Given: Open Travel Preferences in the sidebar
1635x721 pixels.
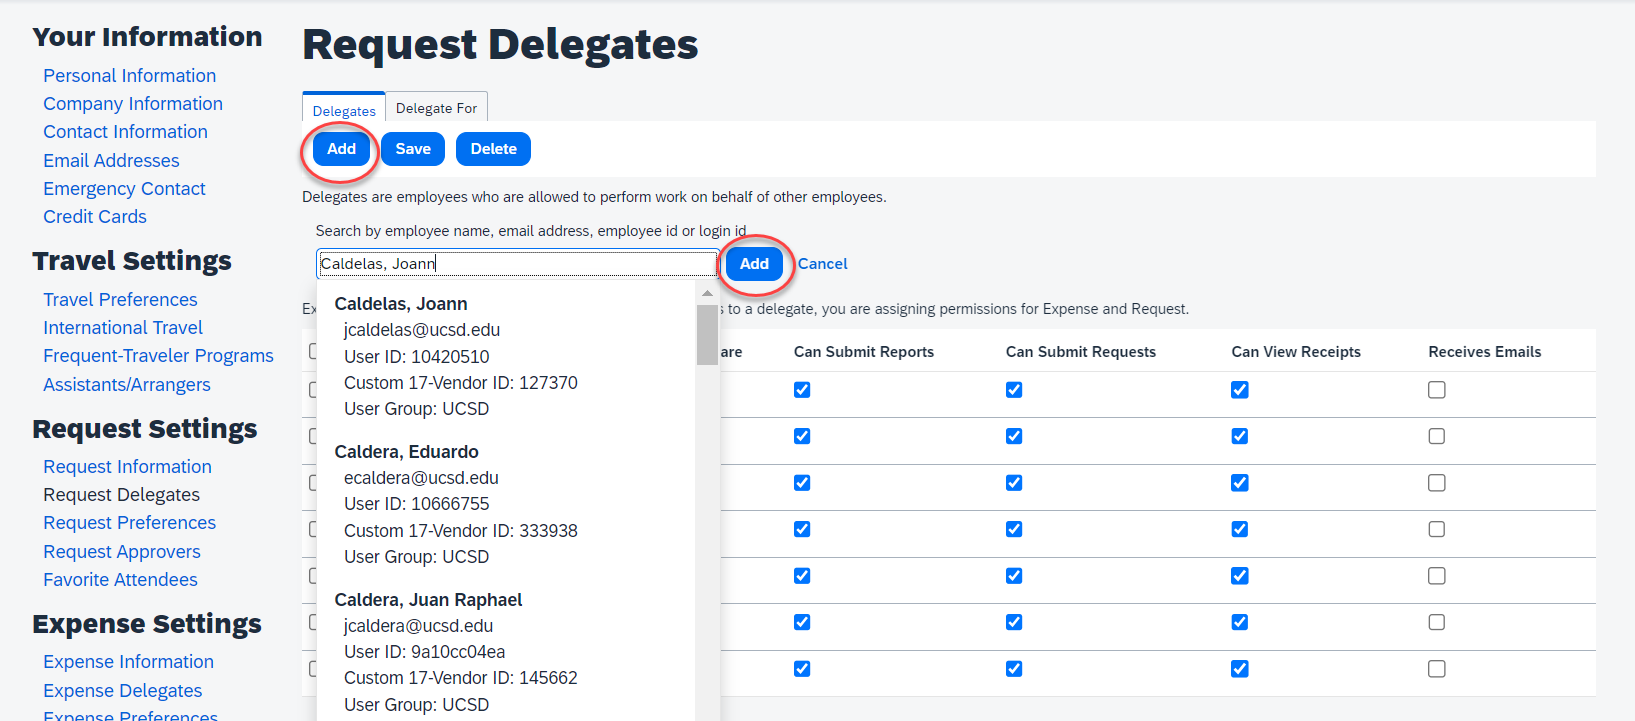Looking at the screenshot, I should coord(120,300).
